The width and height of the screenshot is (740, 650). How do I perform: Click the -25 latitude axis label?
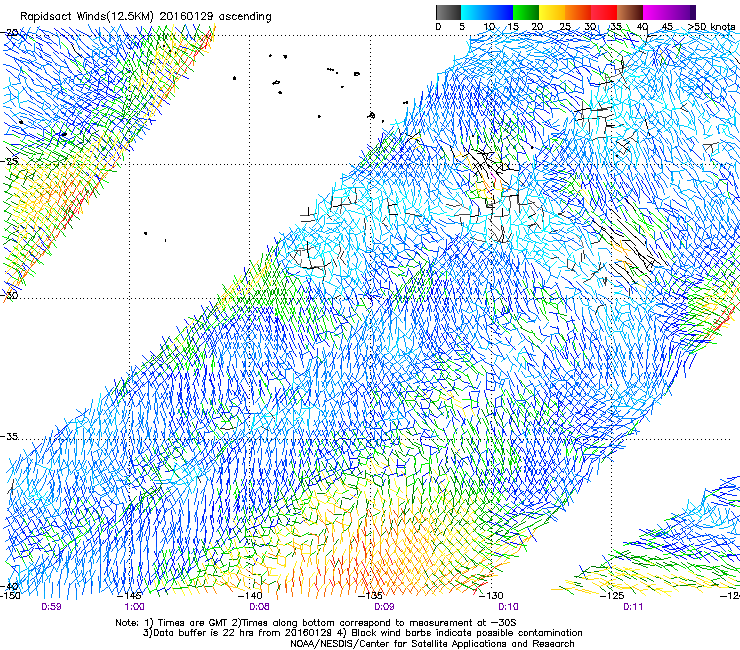coord(9,161)
